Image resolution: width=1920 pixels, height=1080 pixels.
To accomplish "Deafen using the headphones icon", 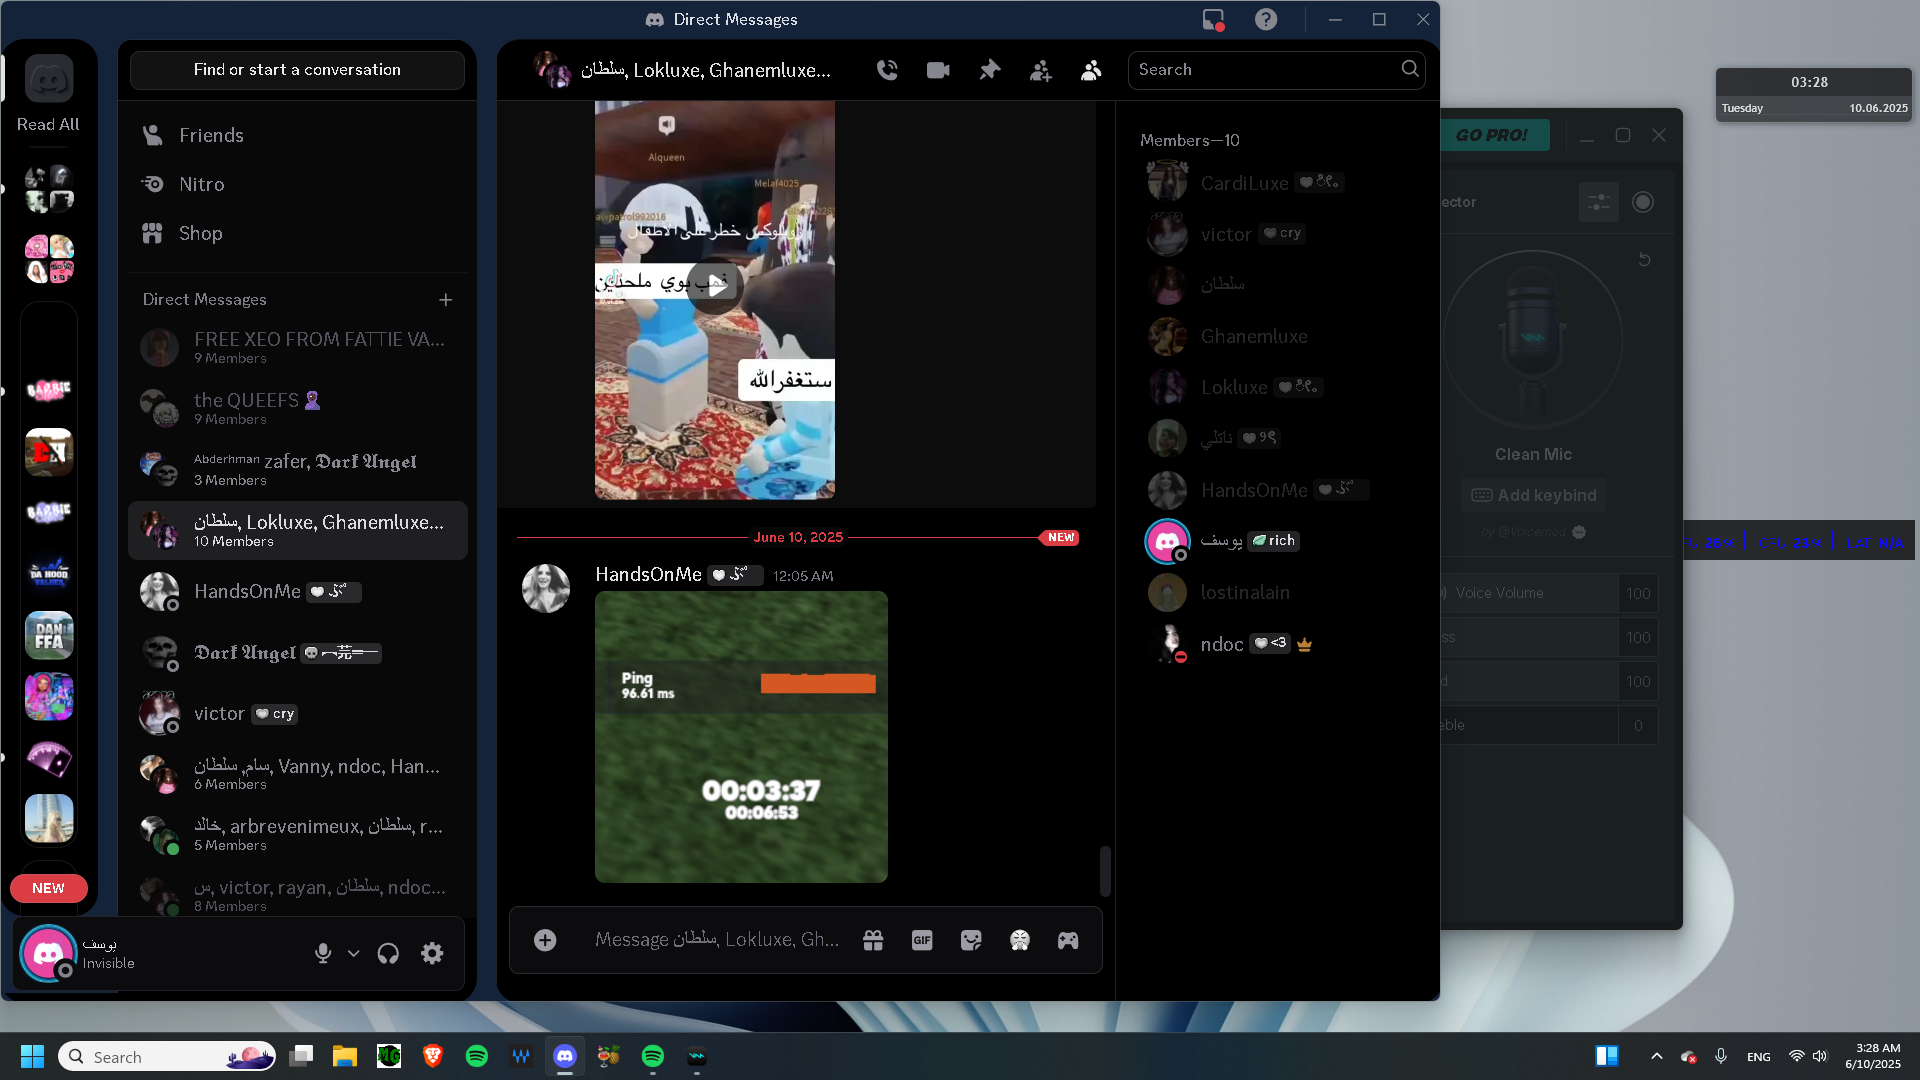I will click(x=388, y=953).
